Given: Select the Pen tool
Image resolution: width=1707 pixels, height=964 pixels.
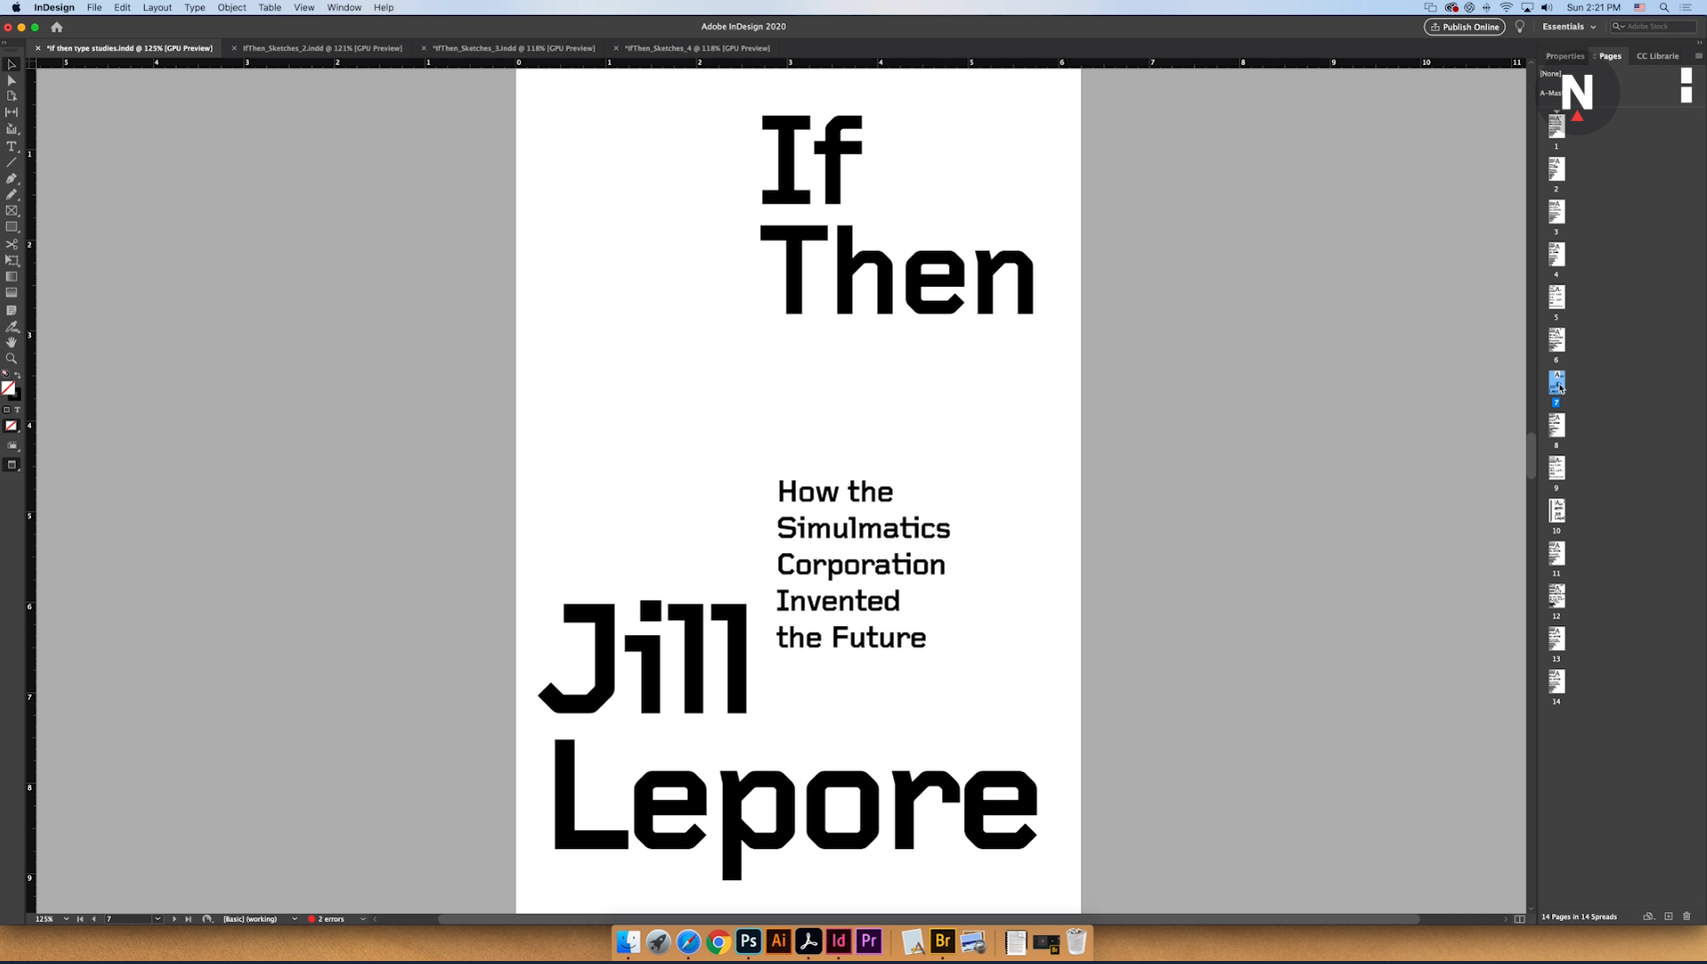Looking at the screenshot, I should (12, 178).
